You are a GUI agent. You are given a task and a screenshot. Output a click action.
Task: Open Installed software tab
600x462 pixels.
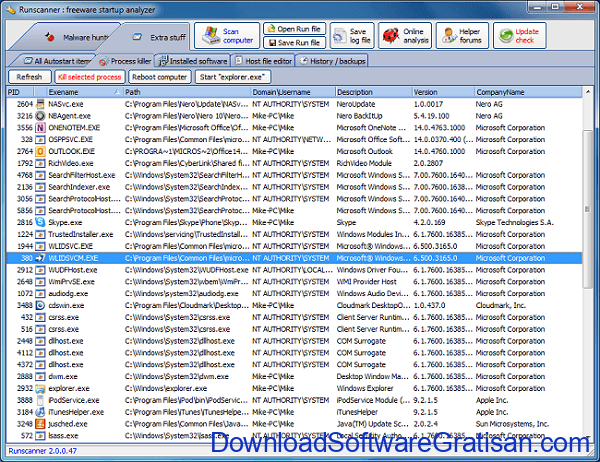tap(192, 61)
